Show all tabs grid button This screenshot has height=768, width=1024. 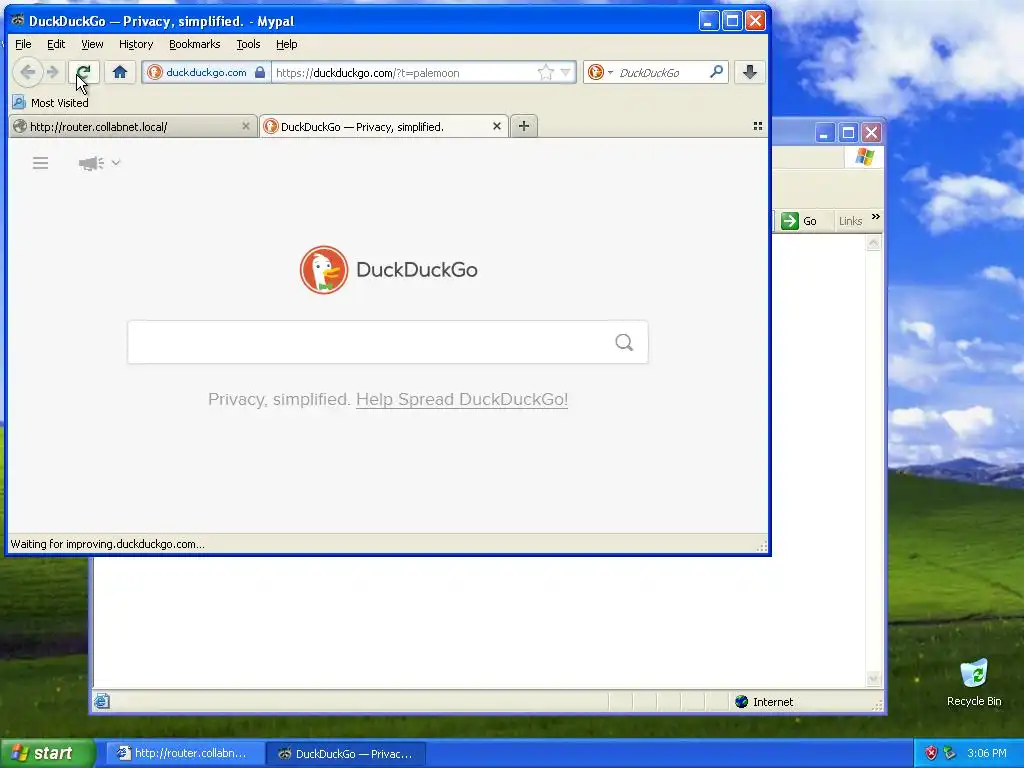click(758, 126)
